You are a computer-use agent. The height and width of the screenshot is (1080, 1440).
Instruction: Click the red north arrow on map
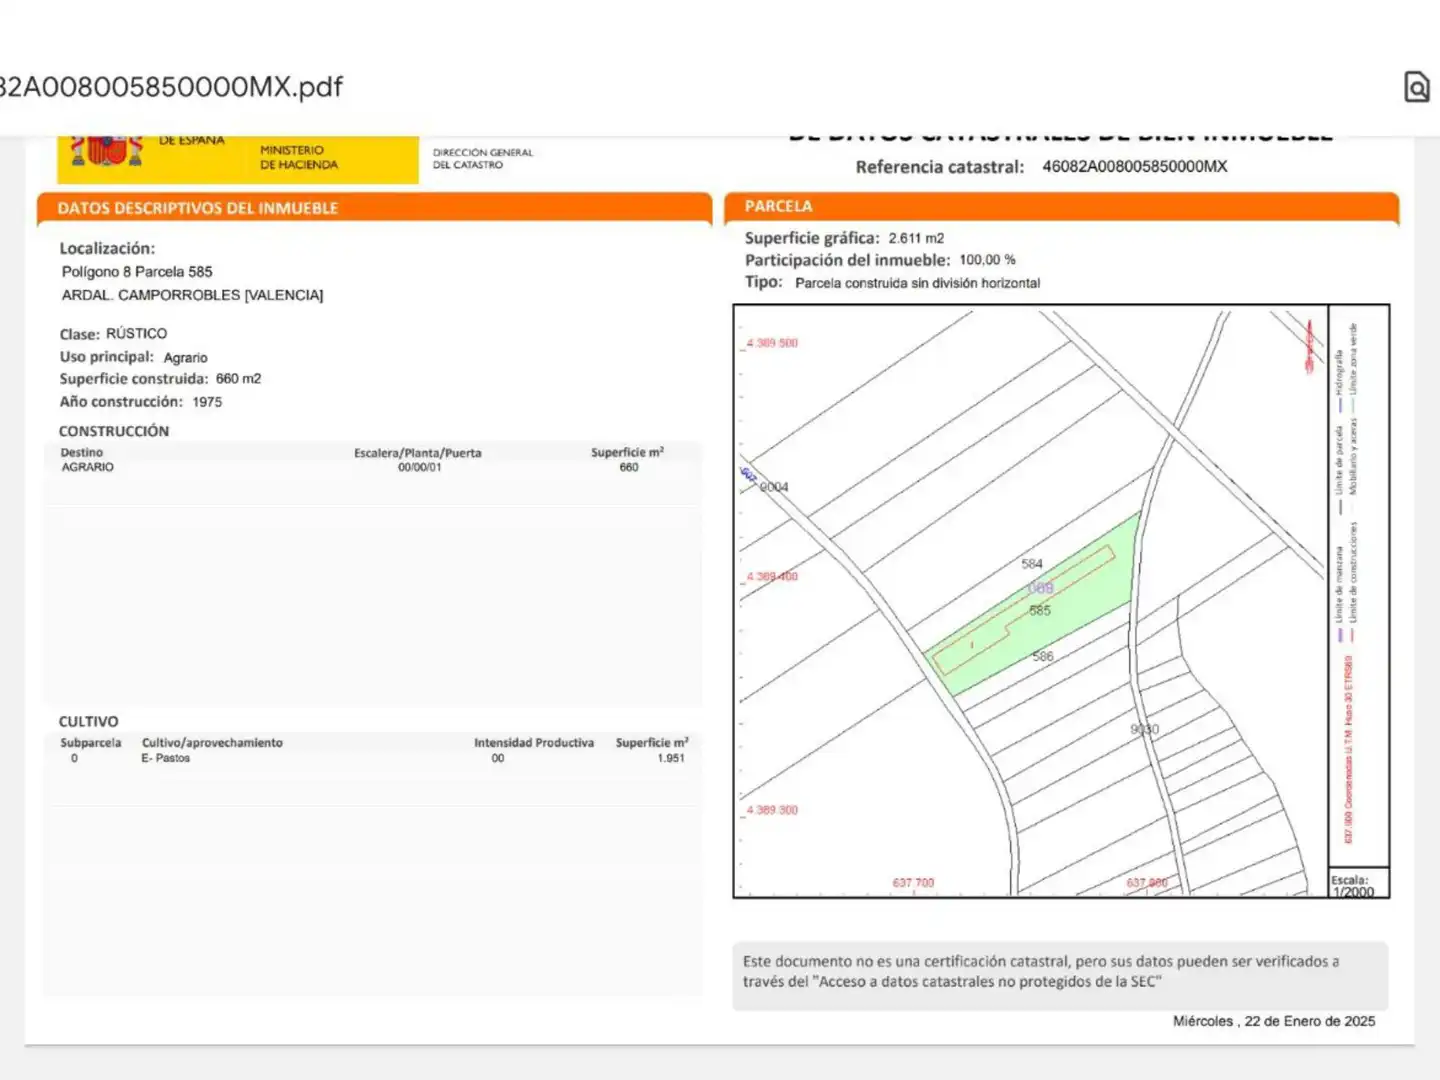tap(1309, 347)
